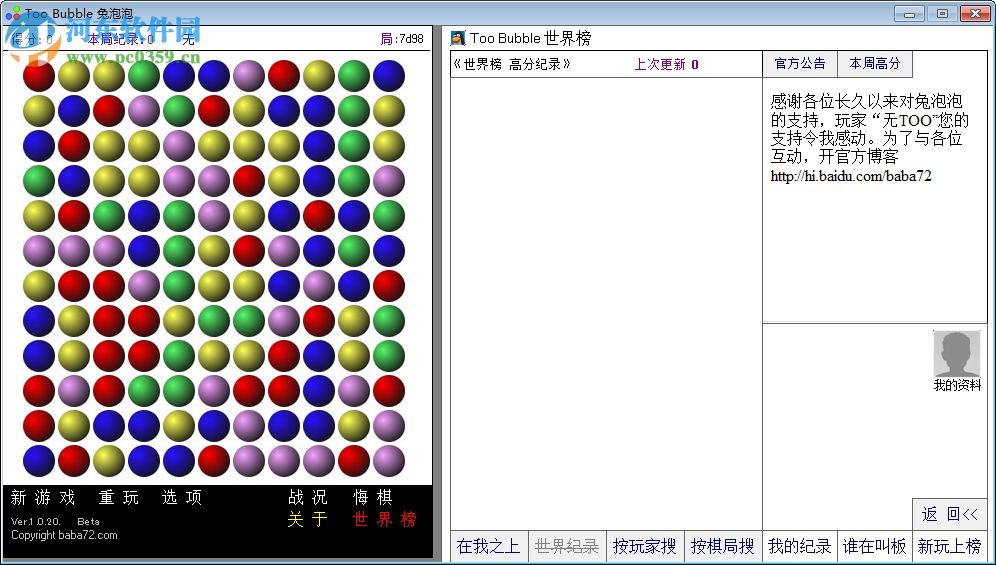Image resolution: width=996 pixels, height=565 pixels.
Task: Replay the board with 重玩
Action: coord(119,498)
